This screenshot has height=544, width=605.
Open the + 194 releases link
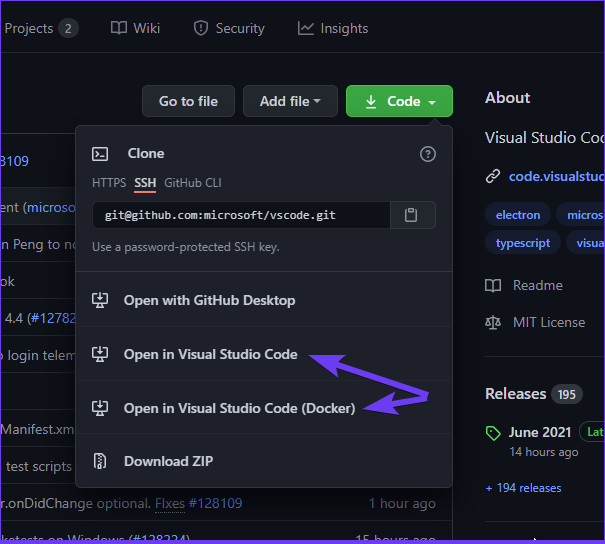pyautogui.click(x=523, y=488)
